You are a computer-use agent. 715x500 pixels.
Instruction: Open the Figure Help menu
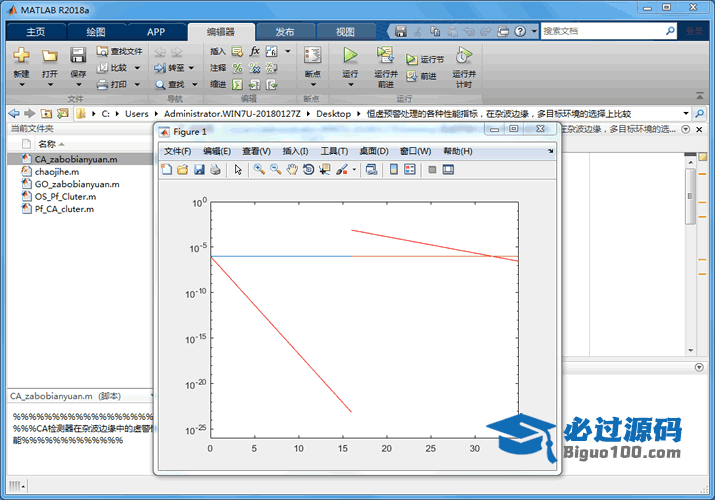(x=457, y=151)
